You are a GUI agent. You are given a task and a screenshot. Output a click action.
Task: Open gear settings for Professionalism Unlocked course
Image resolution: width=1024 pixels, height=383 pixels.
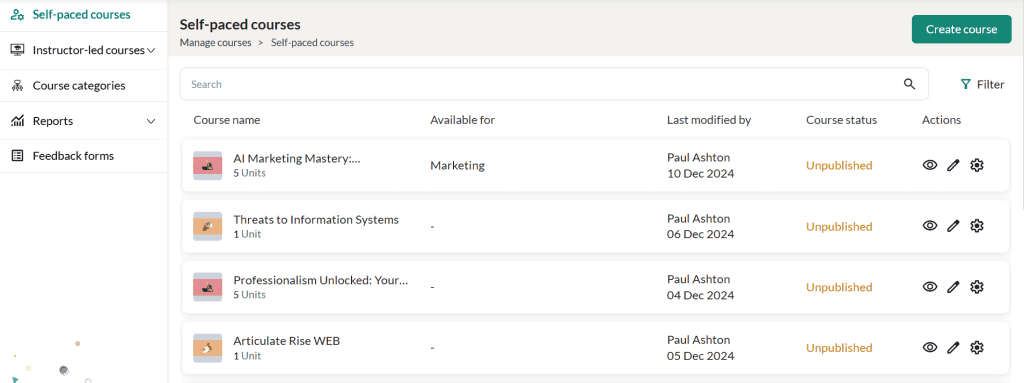(x=977, y=287)
